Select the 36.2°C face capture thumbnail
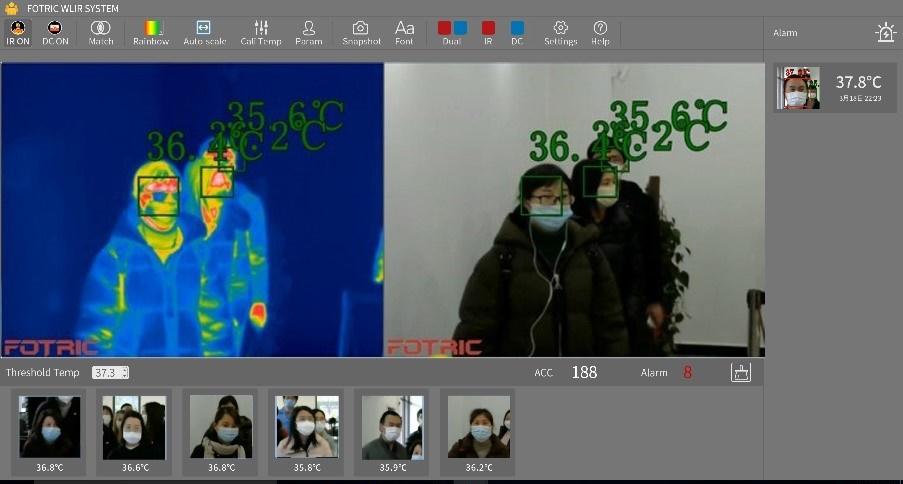The image size is (903, 484). tap(478, 429)
